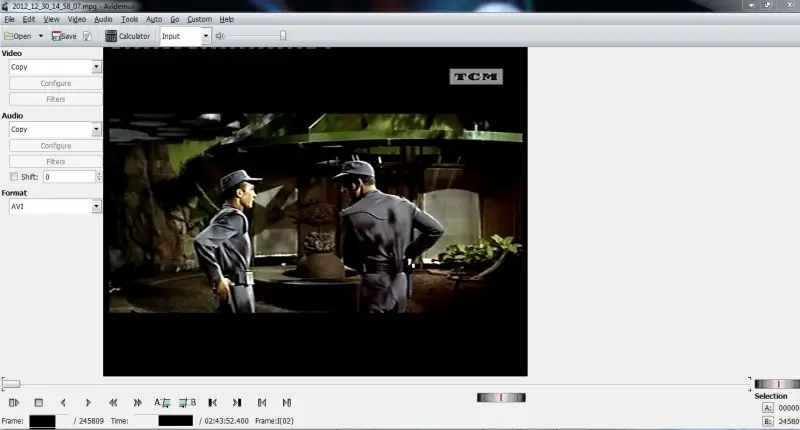Image resolution: width=800 pixels, height=430 pixels.
Task: Click the Frame number input field
Action: click(48, 421)
